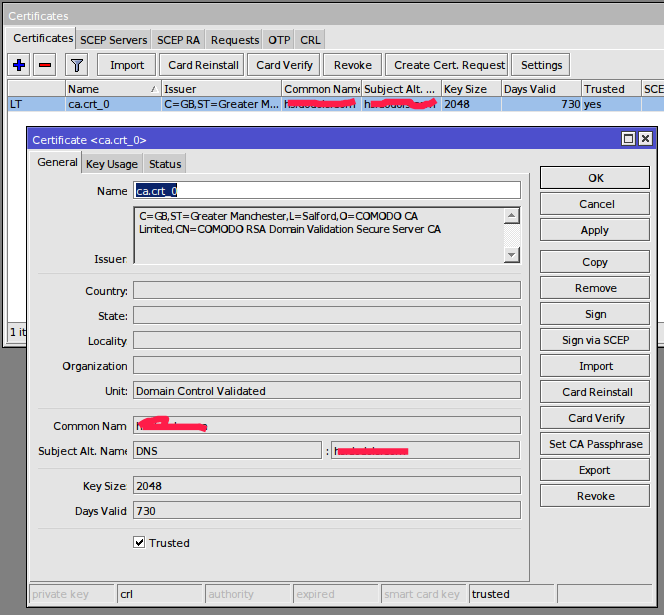Click the Copy button

pyautogui.click(x=595, y=262)
